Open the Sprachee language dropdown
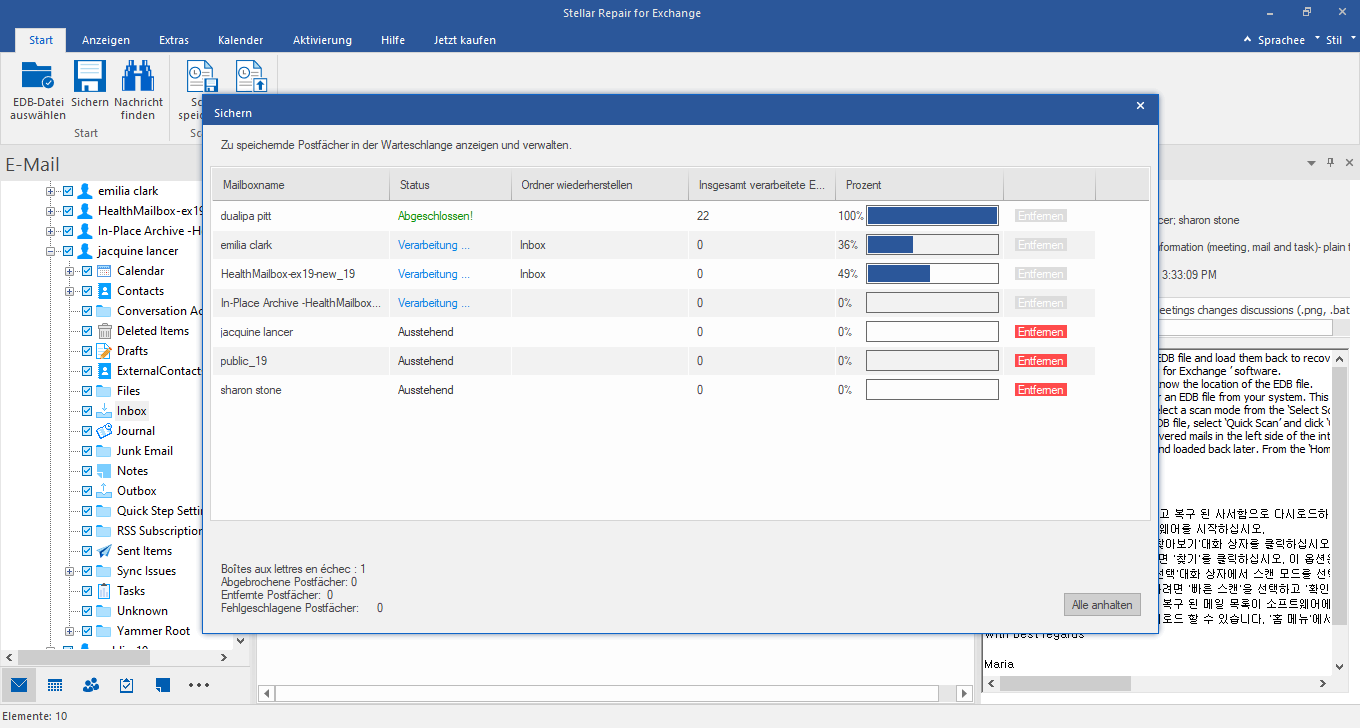The image size is (1360, 728). click(1281, 40)
